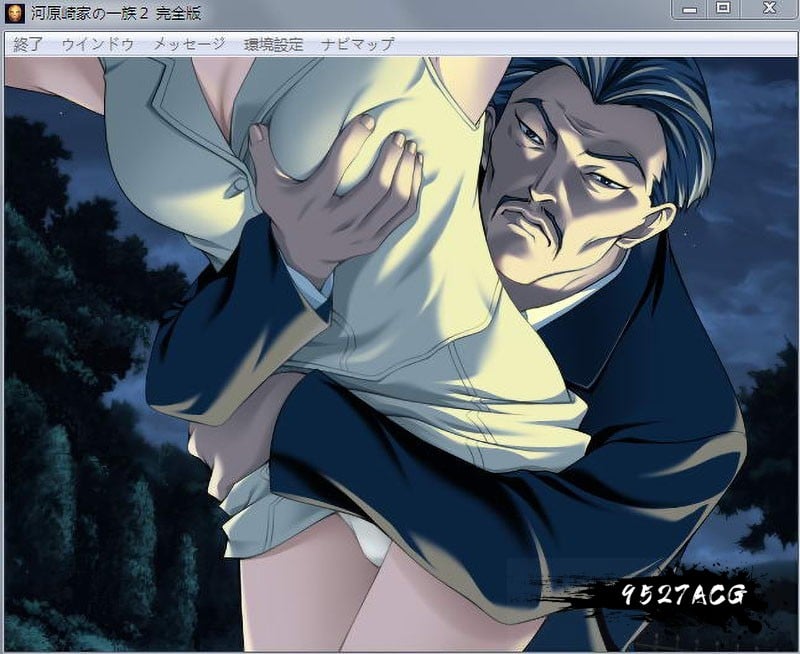This screenshot has width=800, height=654.
Task: Click the 9527ACG watermark
Action: [x=668, y=596]
